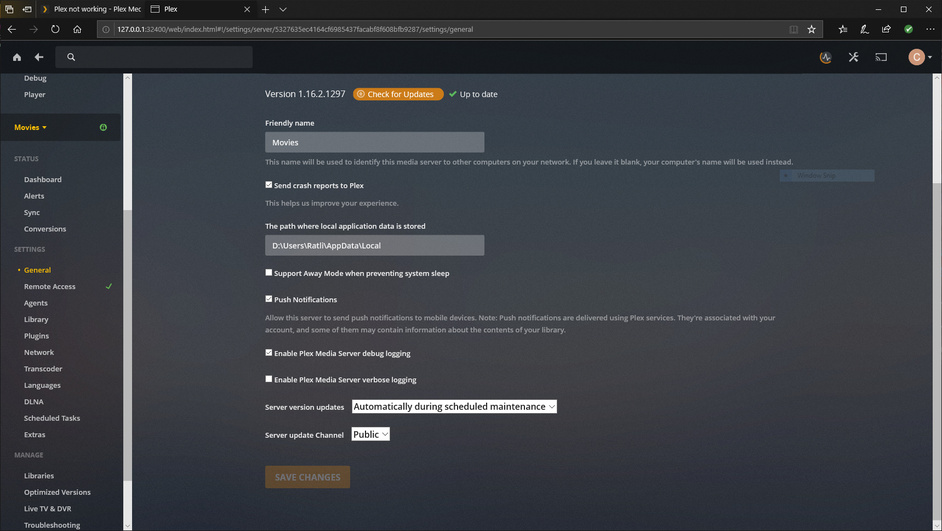Screen dimensions: 942x531
Task: Click green checkmark extension icon
Action: click(x=908, y=29)
